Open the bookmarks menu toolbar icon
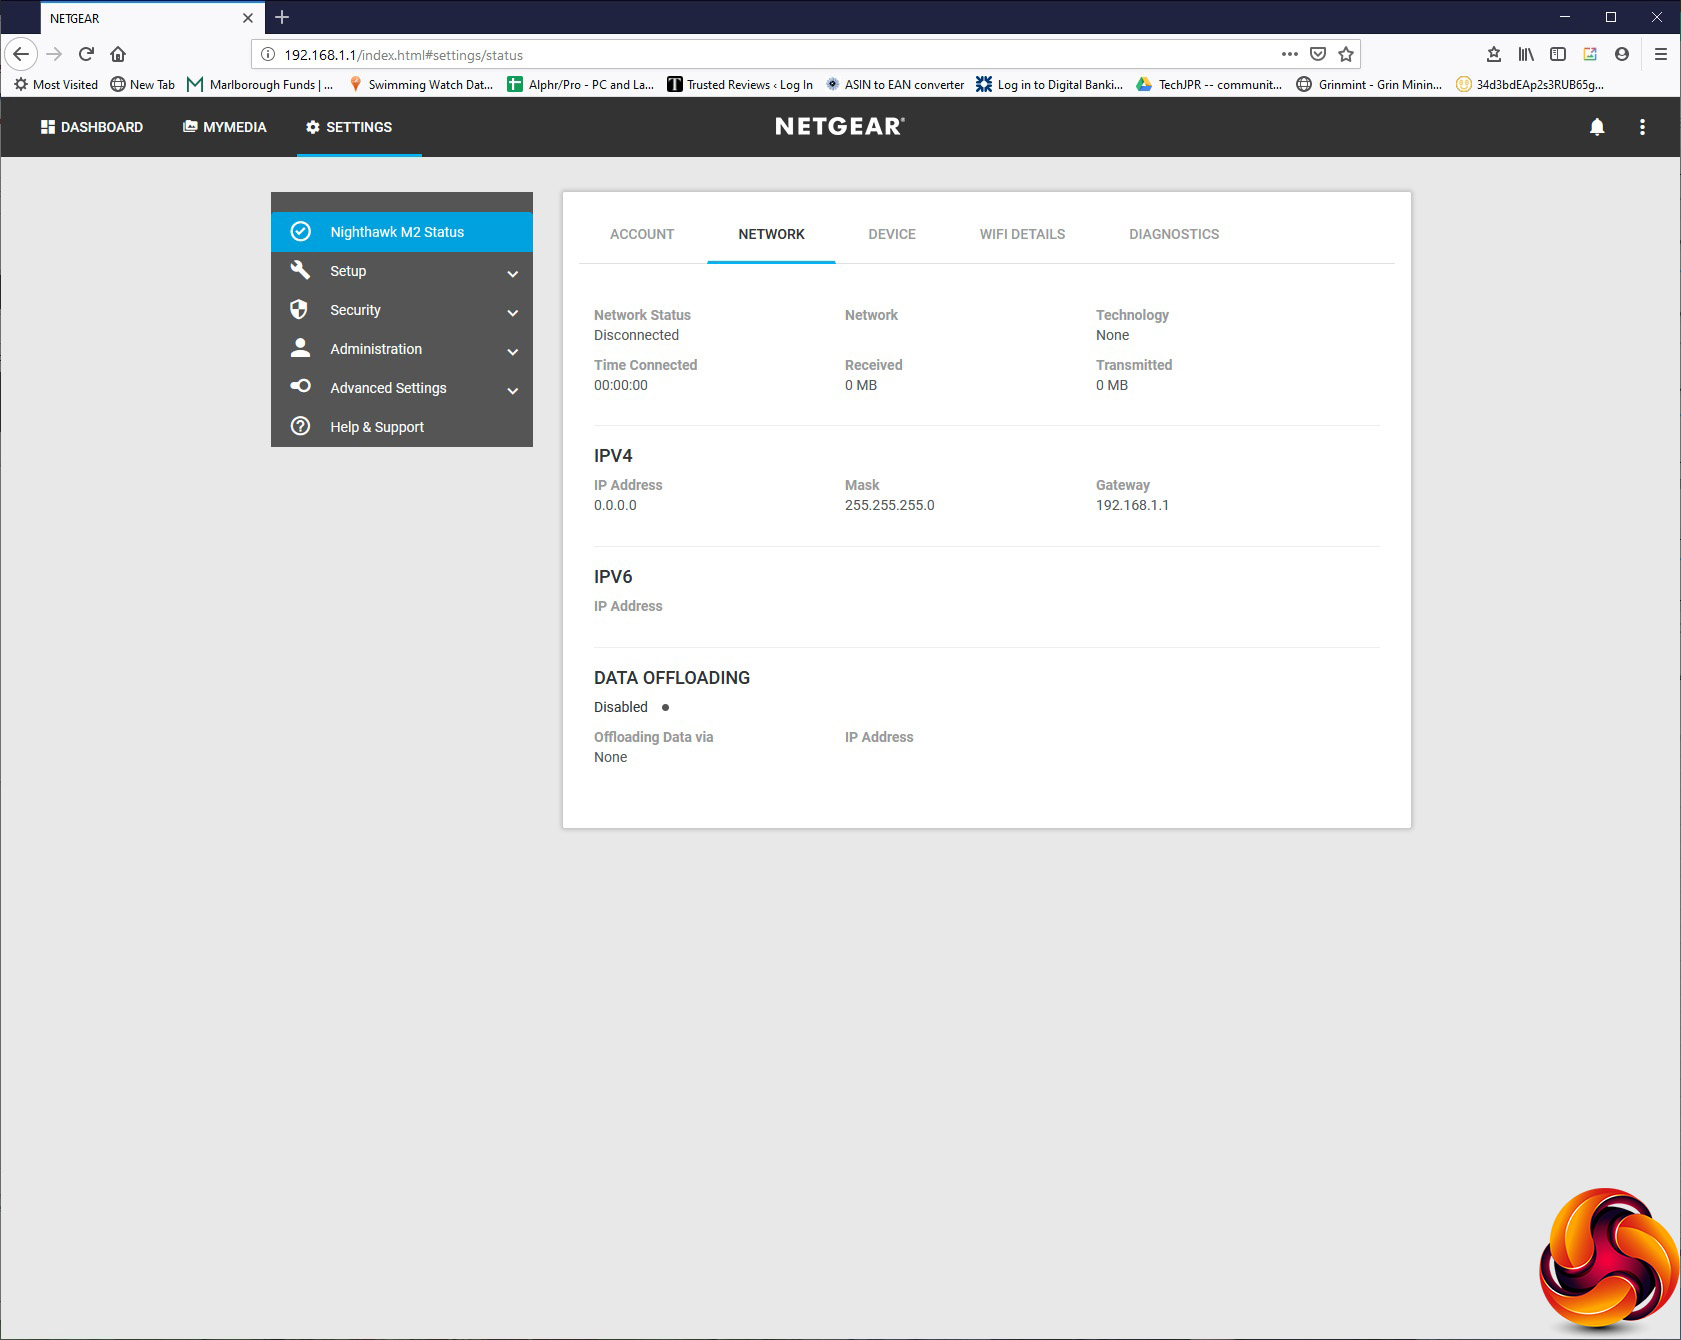Screen dimensions: 1681x1340 tap(1494, 54)
